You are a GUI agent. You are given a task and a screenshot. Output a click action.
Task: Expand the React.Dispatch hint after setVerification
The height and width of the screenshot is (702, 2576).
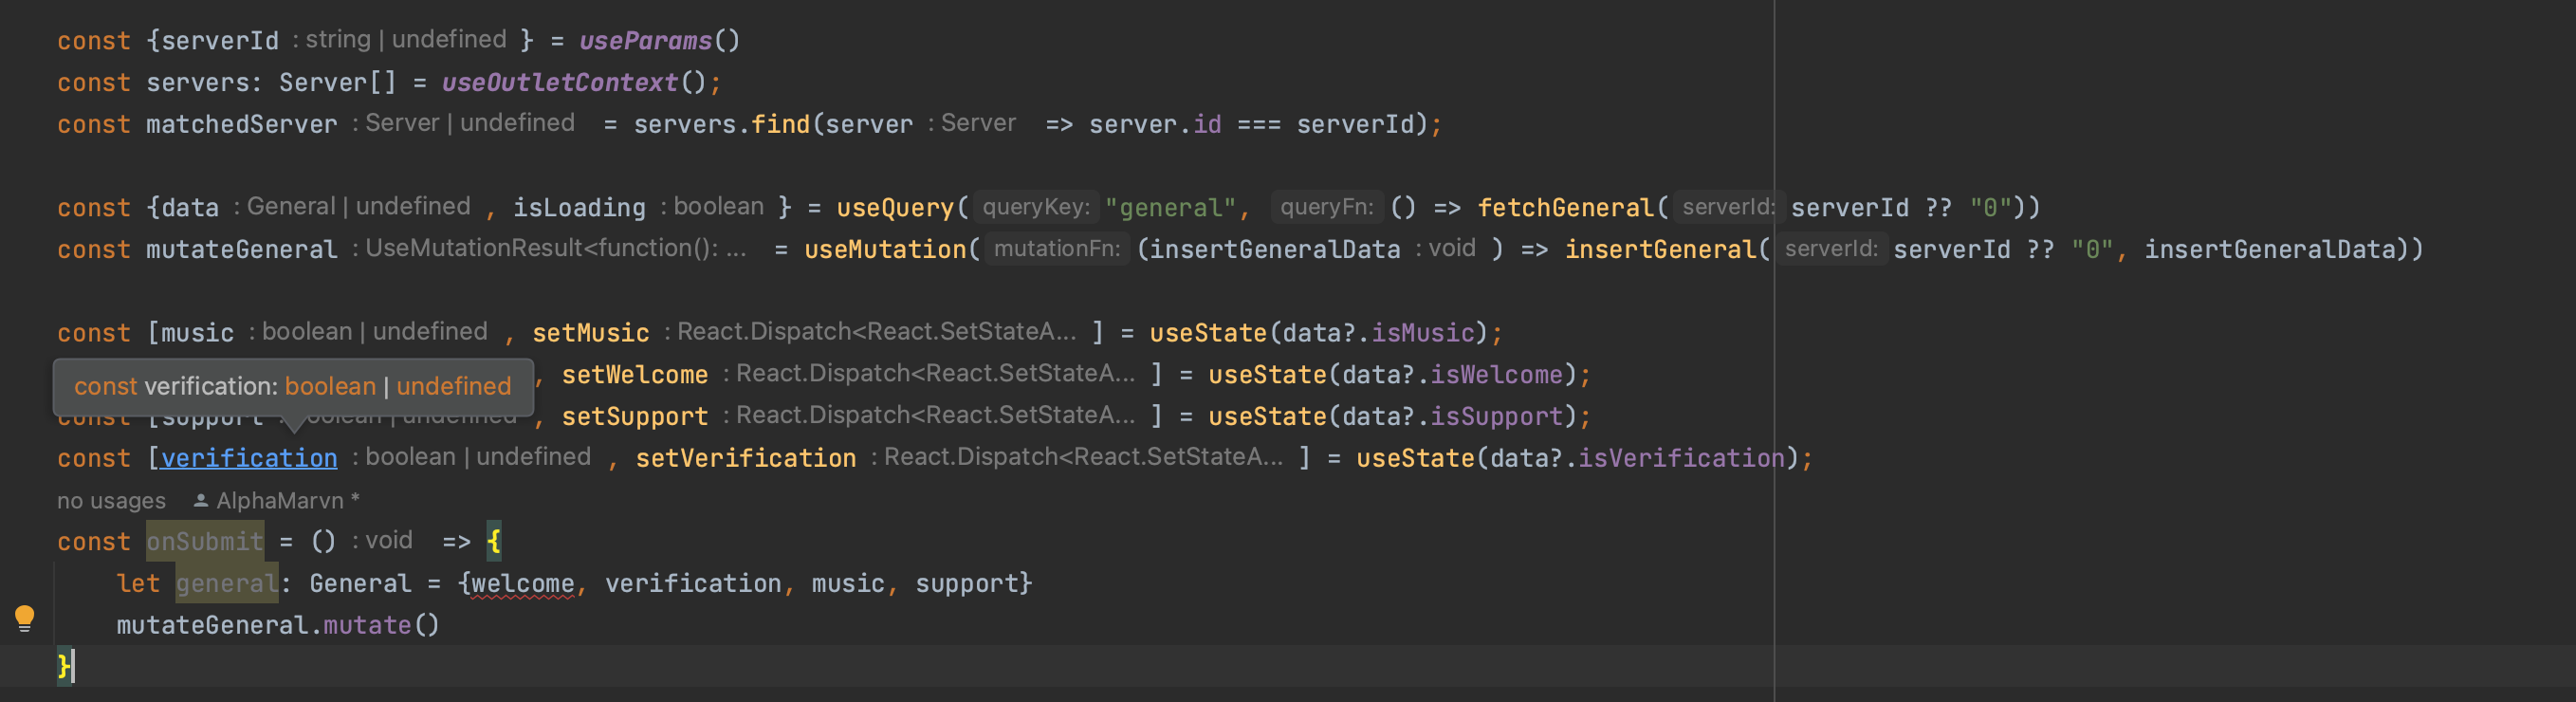[x=1082, y=457]
